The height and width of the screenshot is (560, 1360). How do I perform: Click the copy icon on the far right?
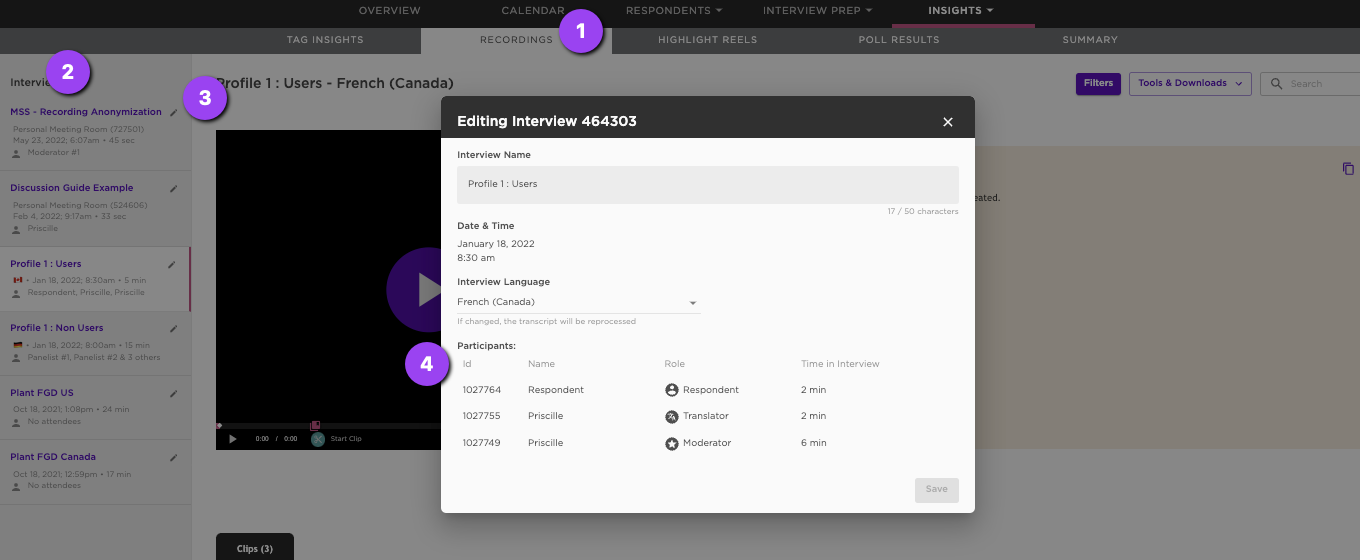[1348, 169]
